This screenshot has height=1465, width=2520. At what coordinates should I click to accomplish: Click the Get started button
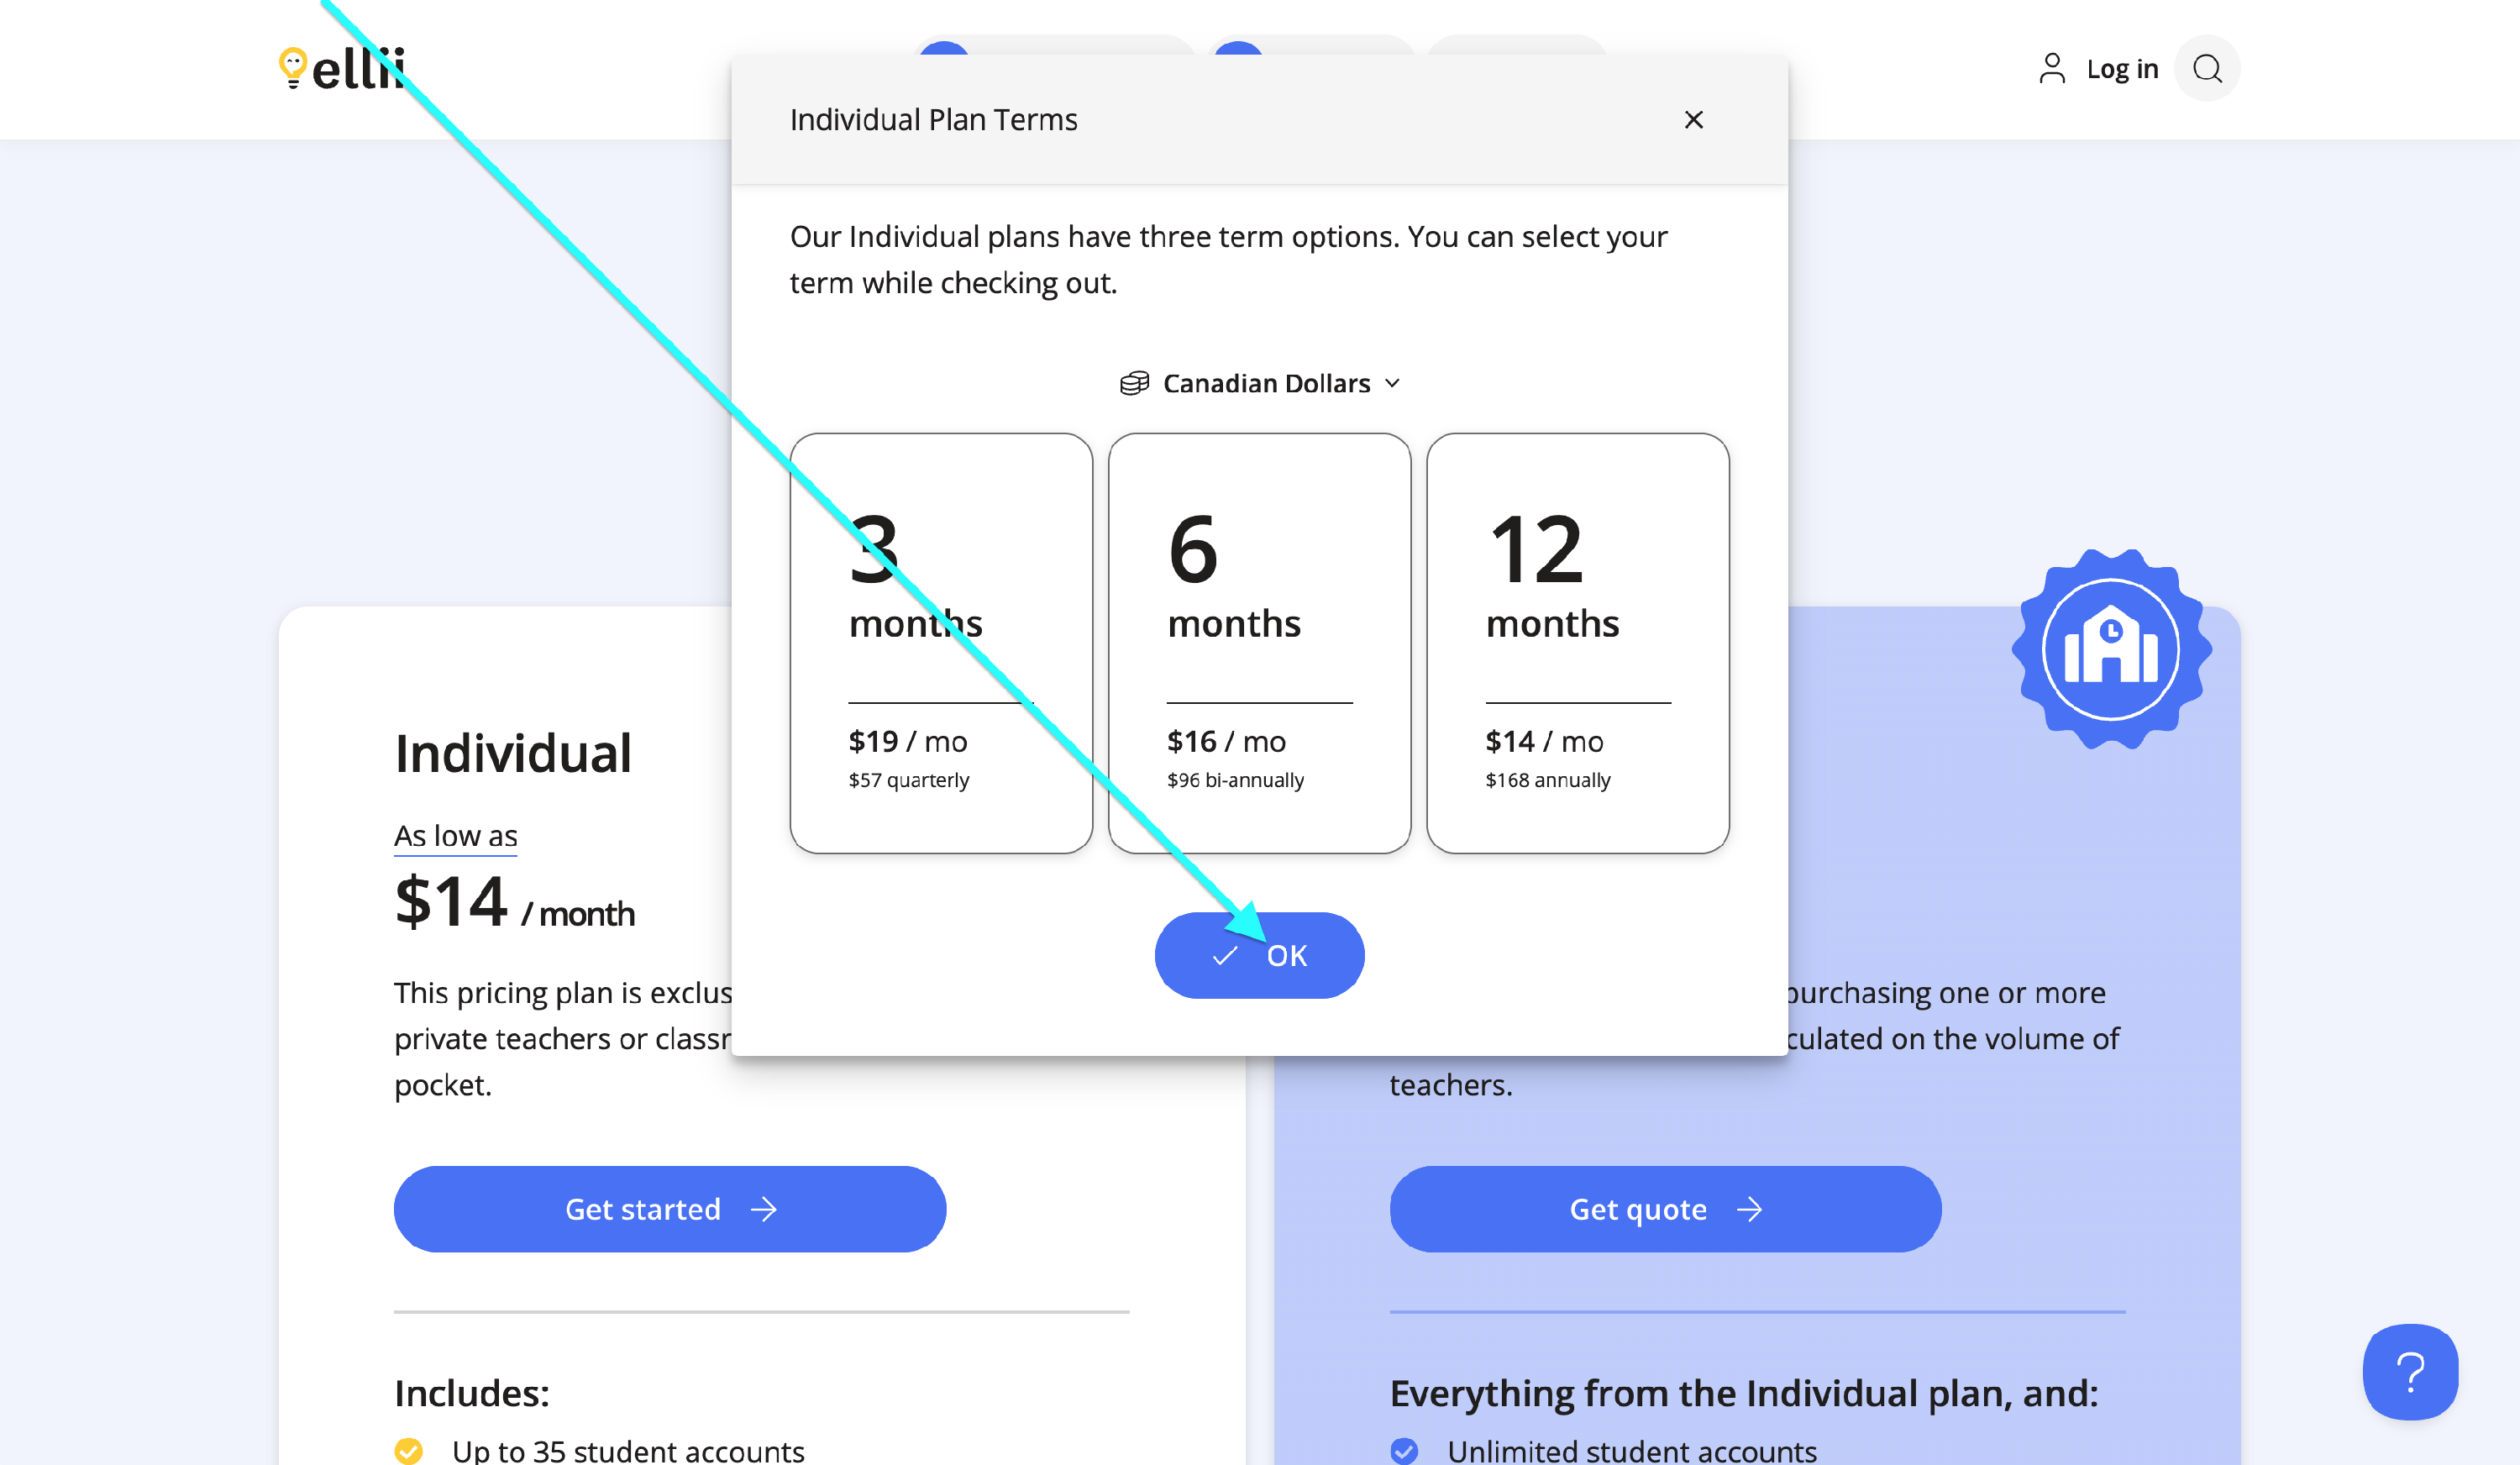point(669,1209)
